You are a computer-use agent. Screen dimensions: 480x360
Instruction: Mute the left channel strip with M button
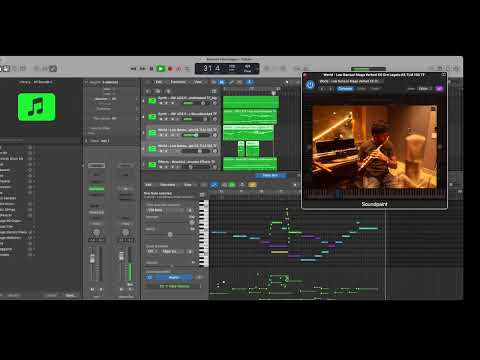[92, 289]
